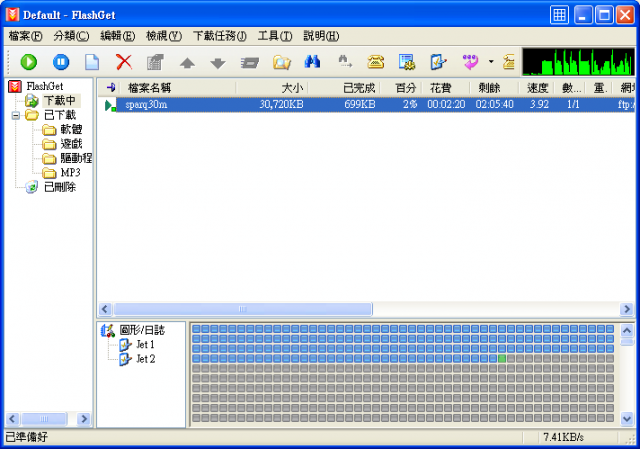
Task: Open the 編輯(E) menu
Action: (118, 36)
